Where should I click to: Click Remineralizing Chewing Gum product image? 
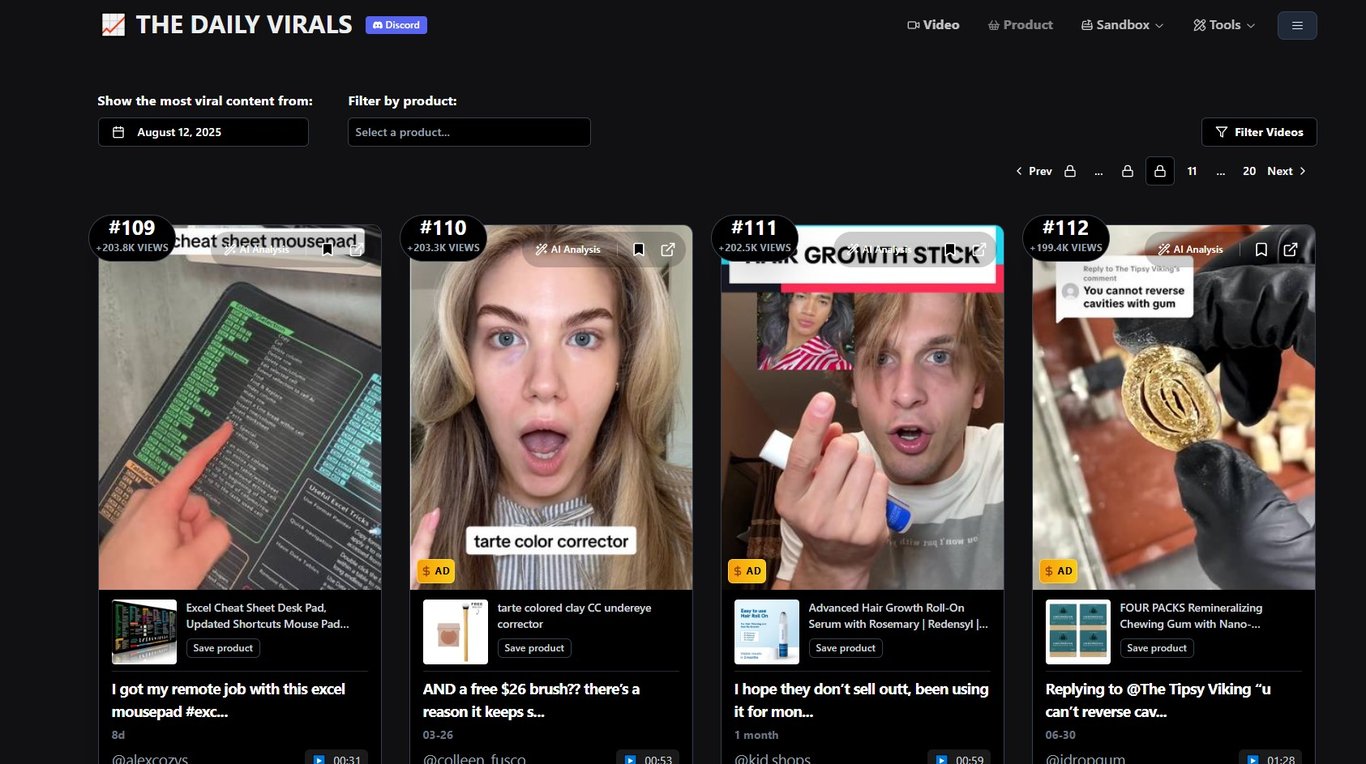[1078, 632]
